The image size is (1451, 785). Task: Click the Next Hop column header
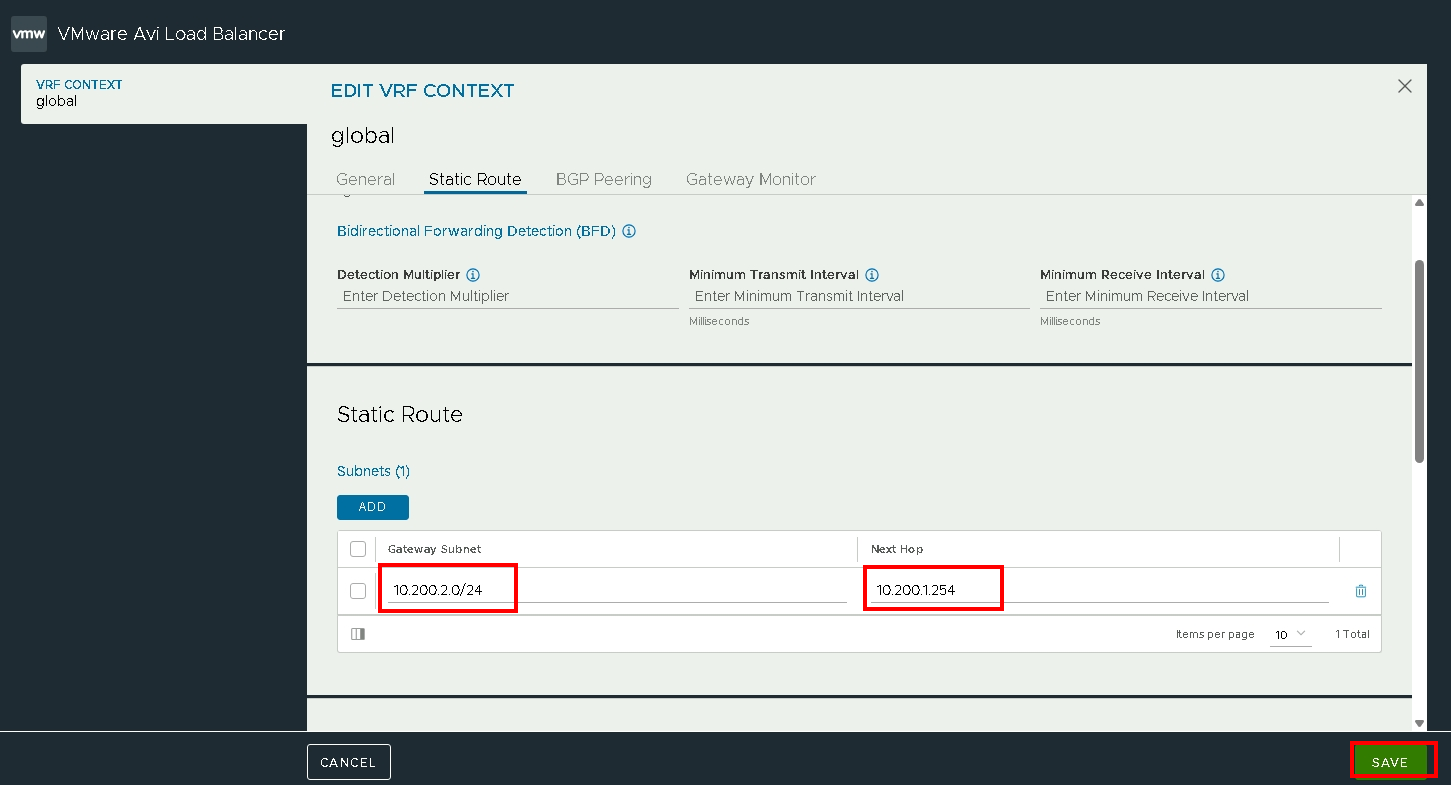tap(897, 549)
